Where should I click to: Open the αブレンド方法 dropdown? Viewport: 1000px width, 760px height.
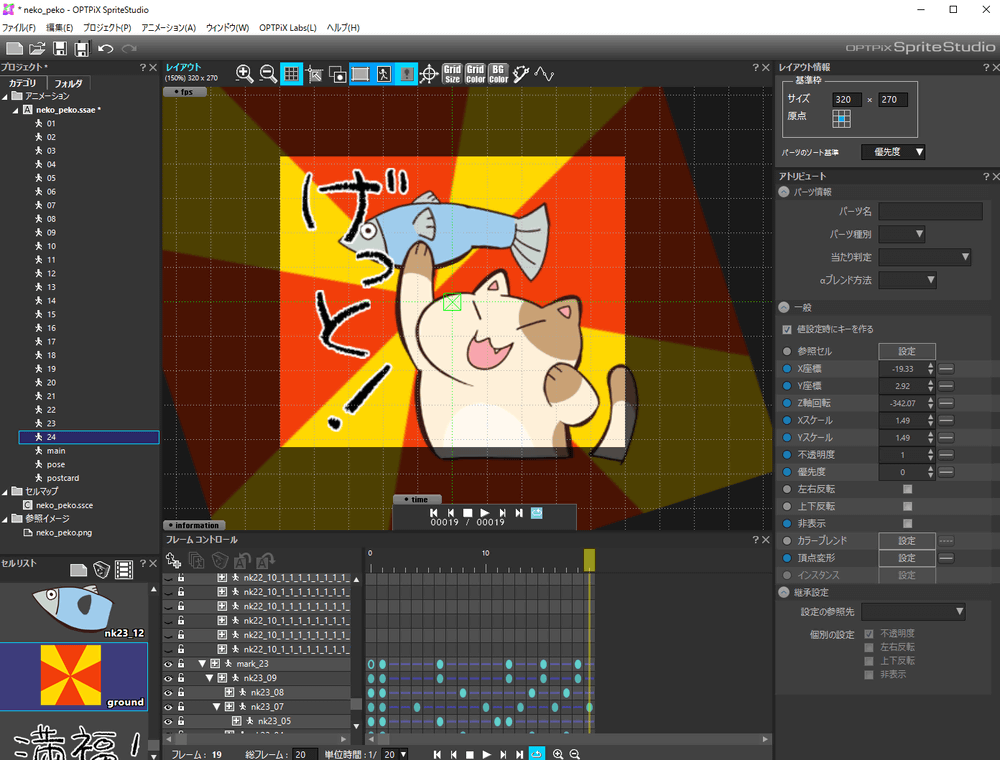(x=907, y=280)
